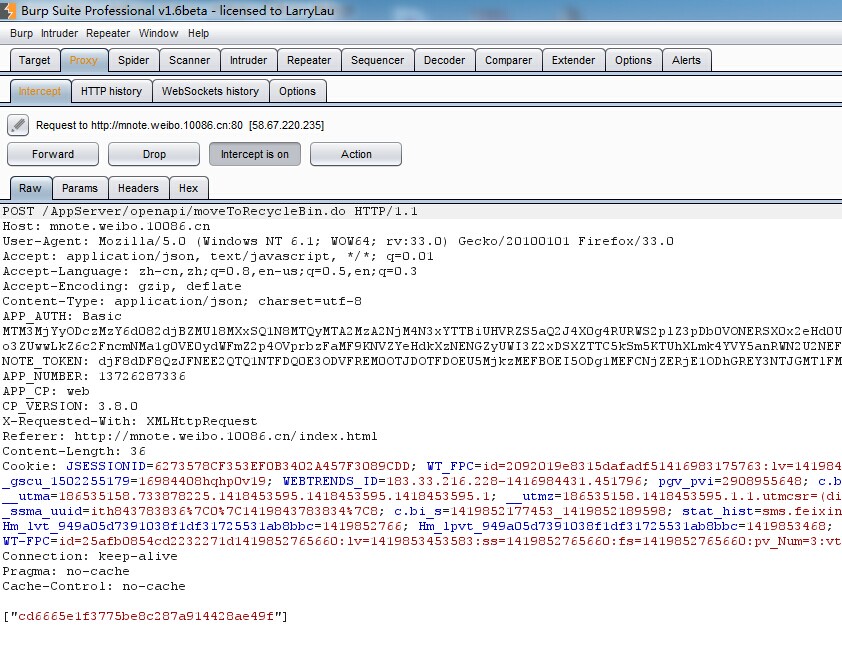Open the Scanner tab

tap(190, 60)
